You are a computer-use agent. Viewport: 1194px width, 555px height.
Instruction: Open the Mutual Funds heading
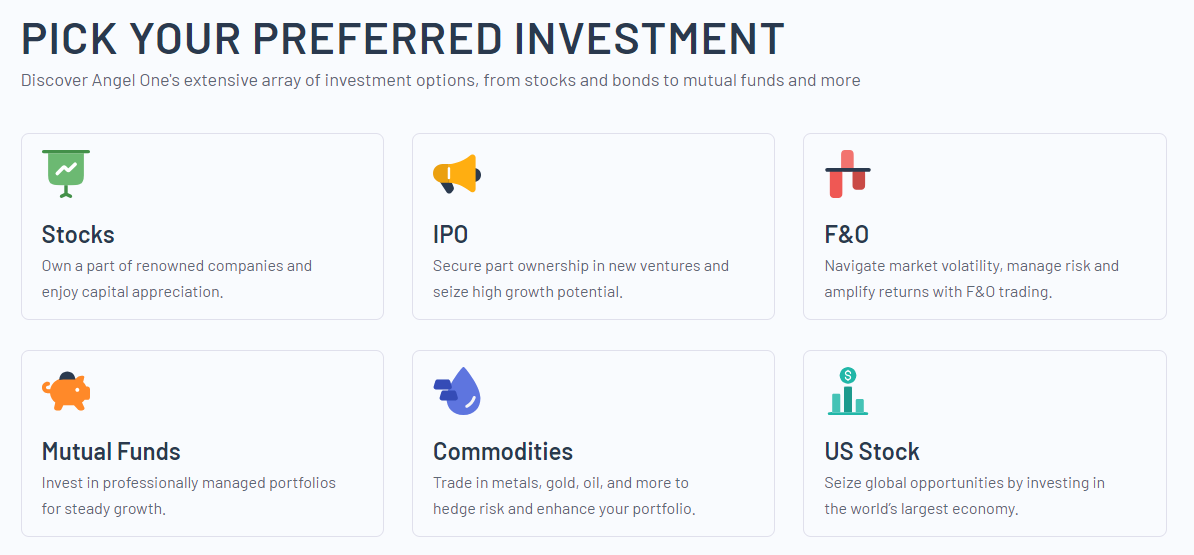tap(111, 452)
